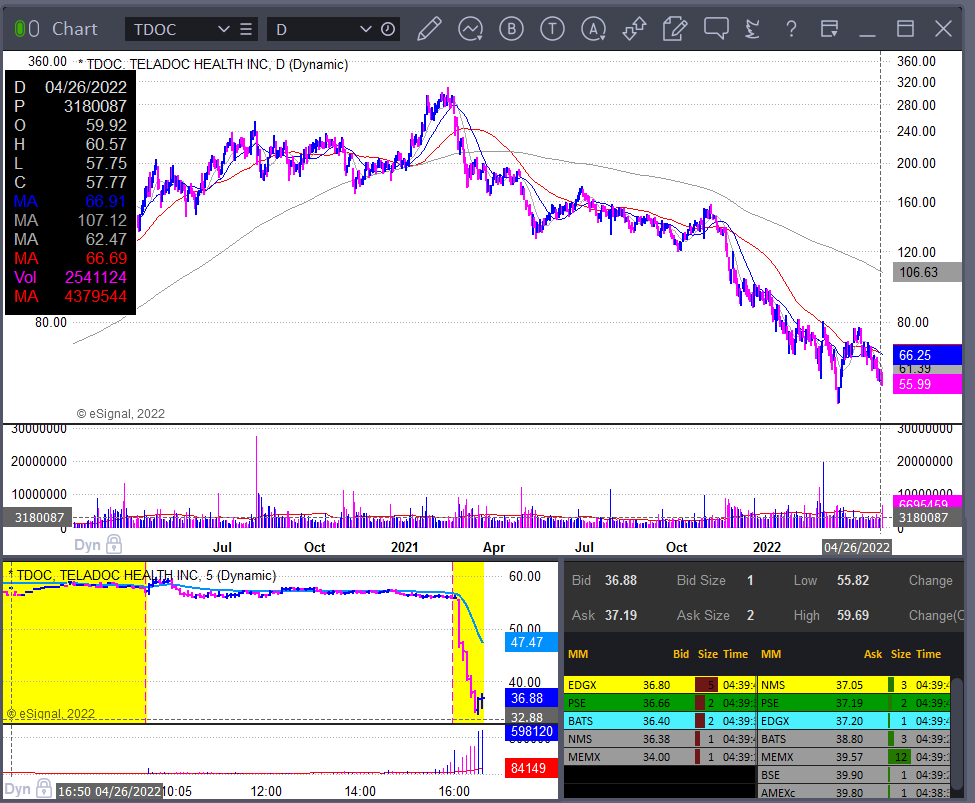
Task: Open the studies chart icon
Action: pos(471,29)
